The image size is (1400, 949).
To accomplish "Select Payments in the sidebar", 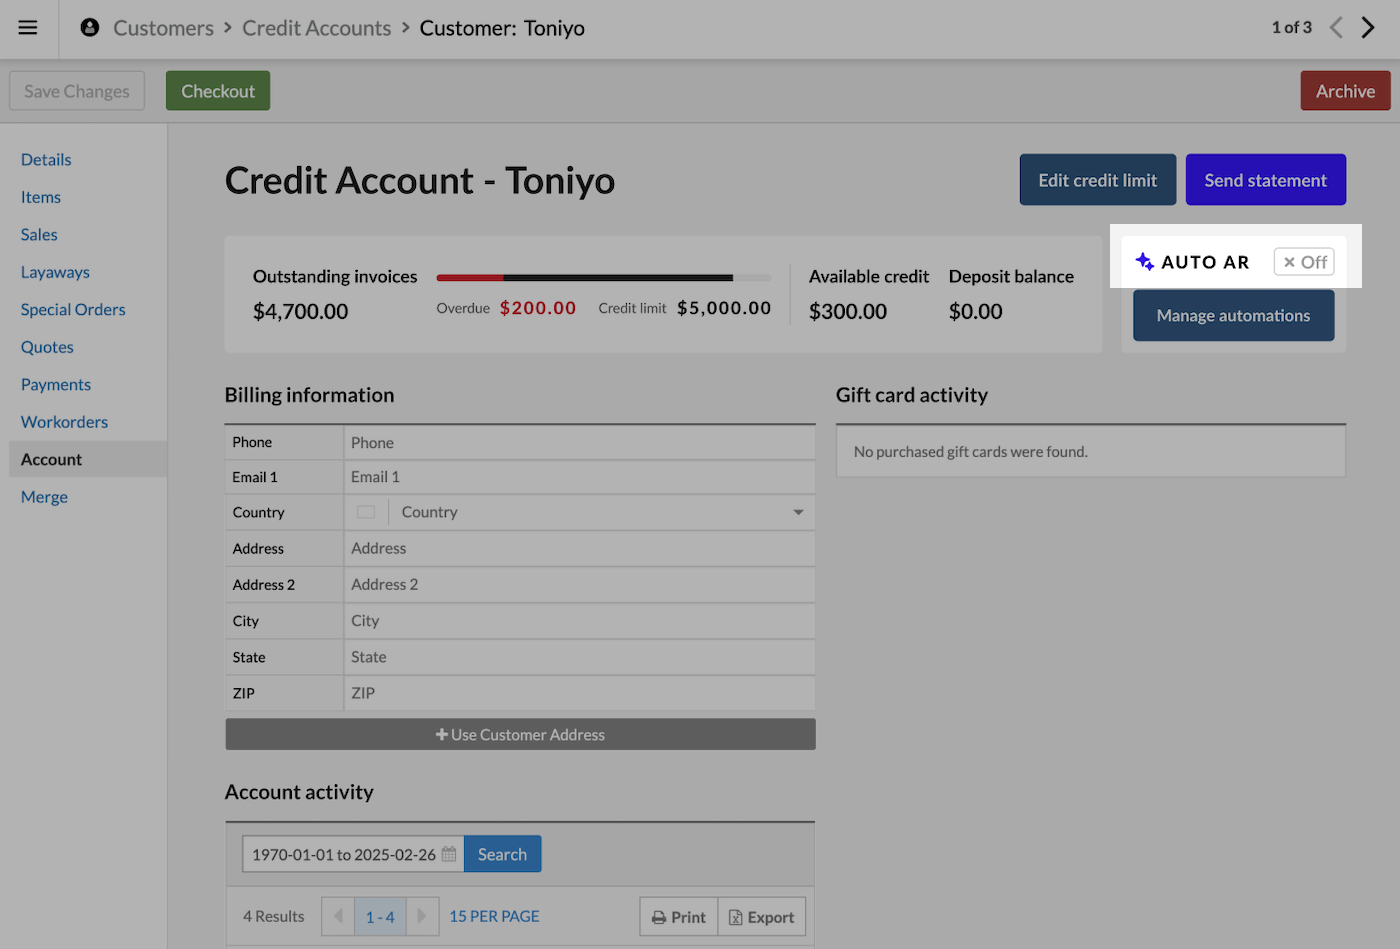I will click(56, 385).
